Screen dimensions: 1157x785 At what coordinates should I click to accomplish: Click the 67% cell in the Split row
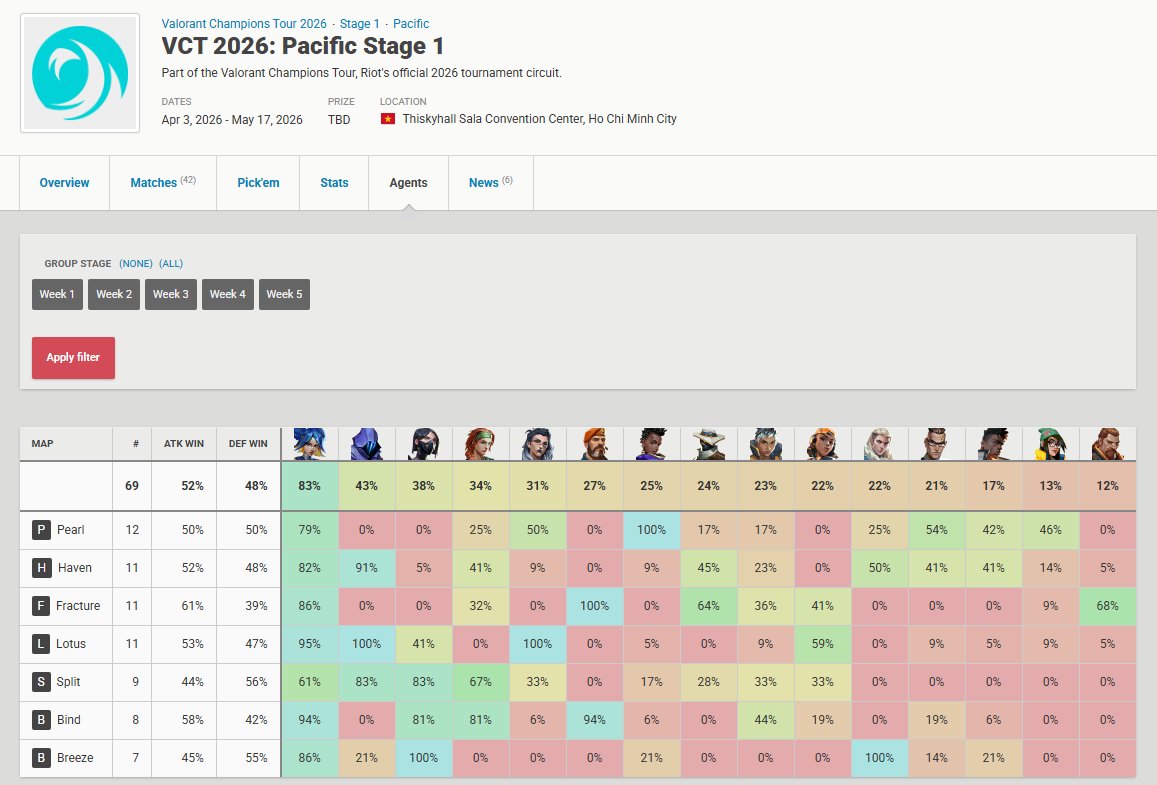[x=480, y=682]
